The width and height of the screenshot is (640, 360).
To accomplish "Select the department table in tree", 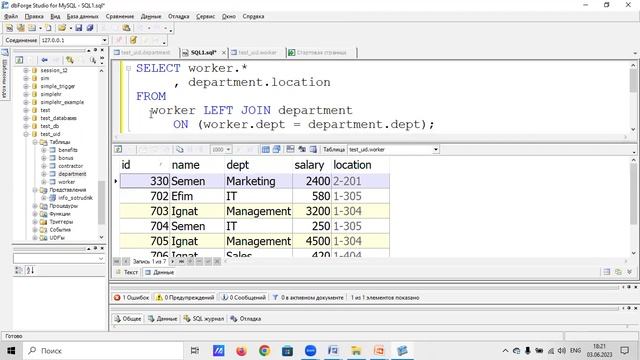I will coord(72,174).
